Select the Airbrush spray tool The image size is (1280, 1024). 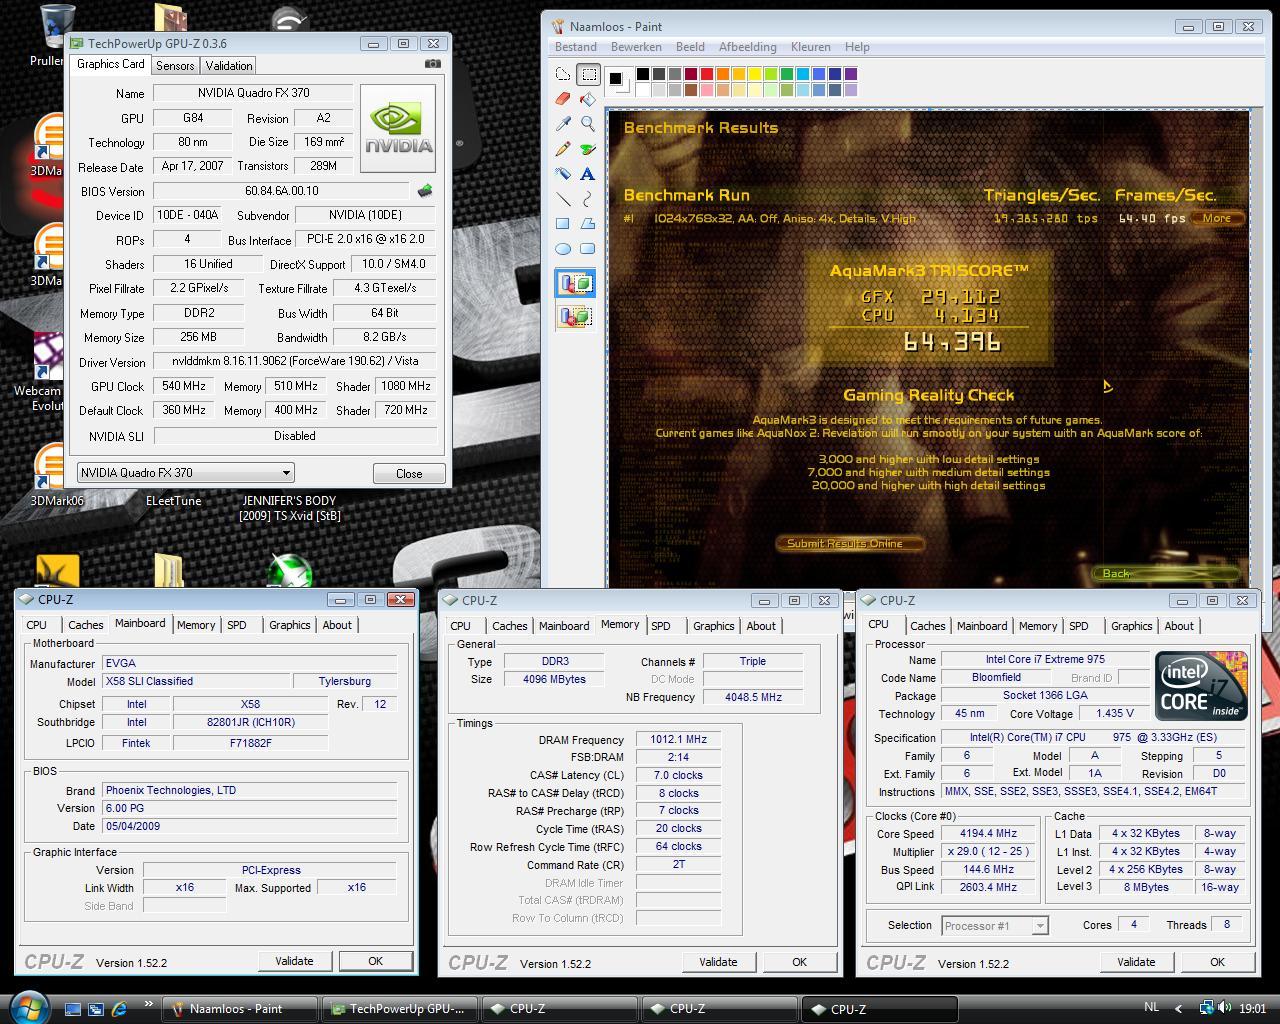pos(563,174)
